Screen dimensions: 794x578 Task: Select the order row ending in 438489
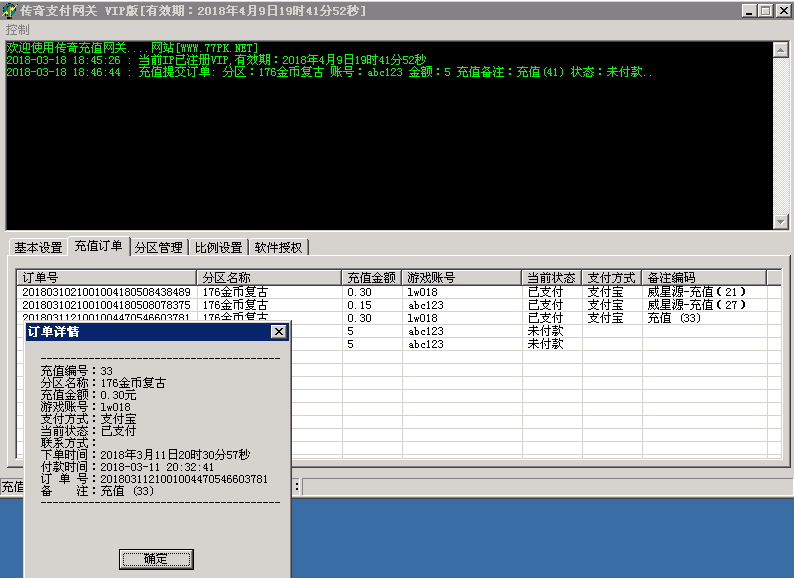coord(106,292)
